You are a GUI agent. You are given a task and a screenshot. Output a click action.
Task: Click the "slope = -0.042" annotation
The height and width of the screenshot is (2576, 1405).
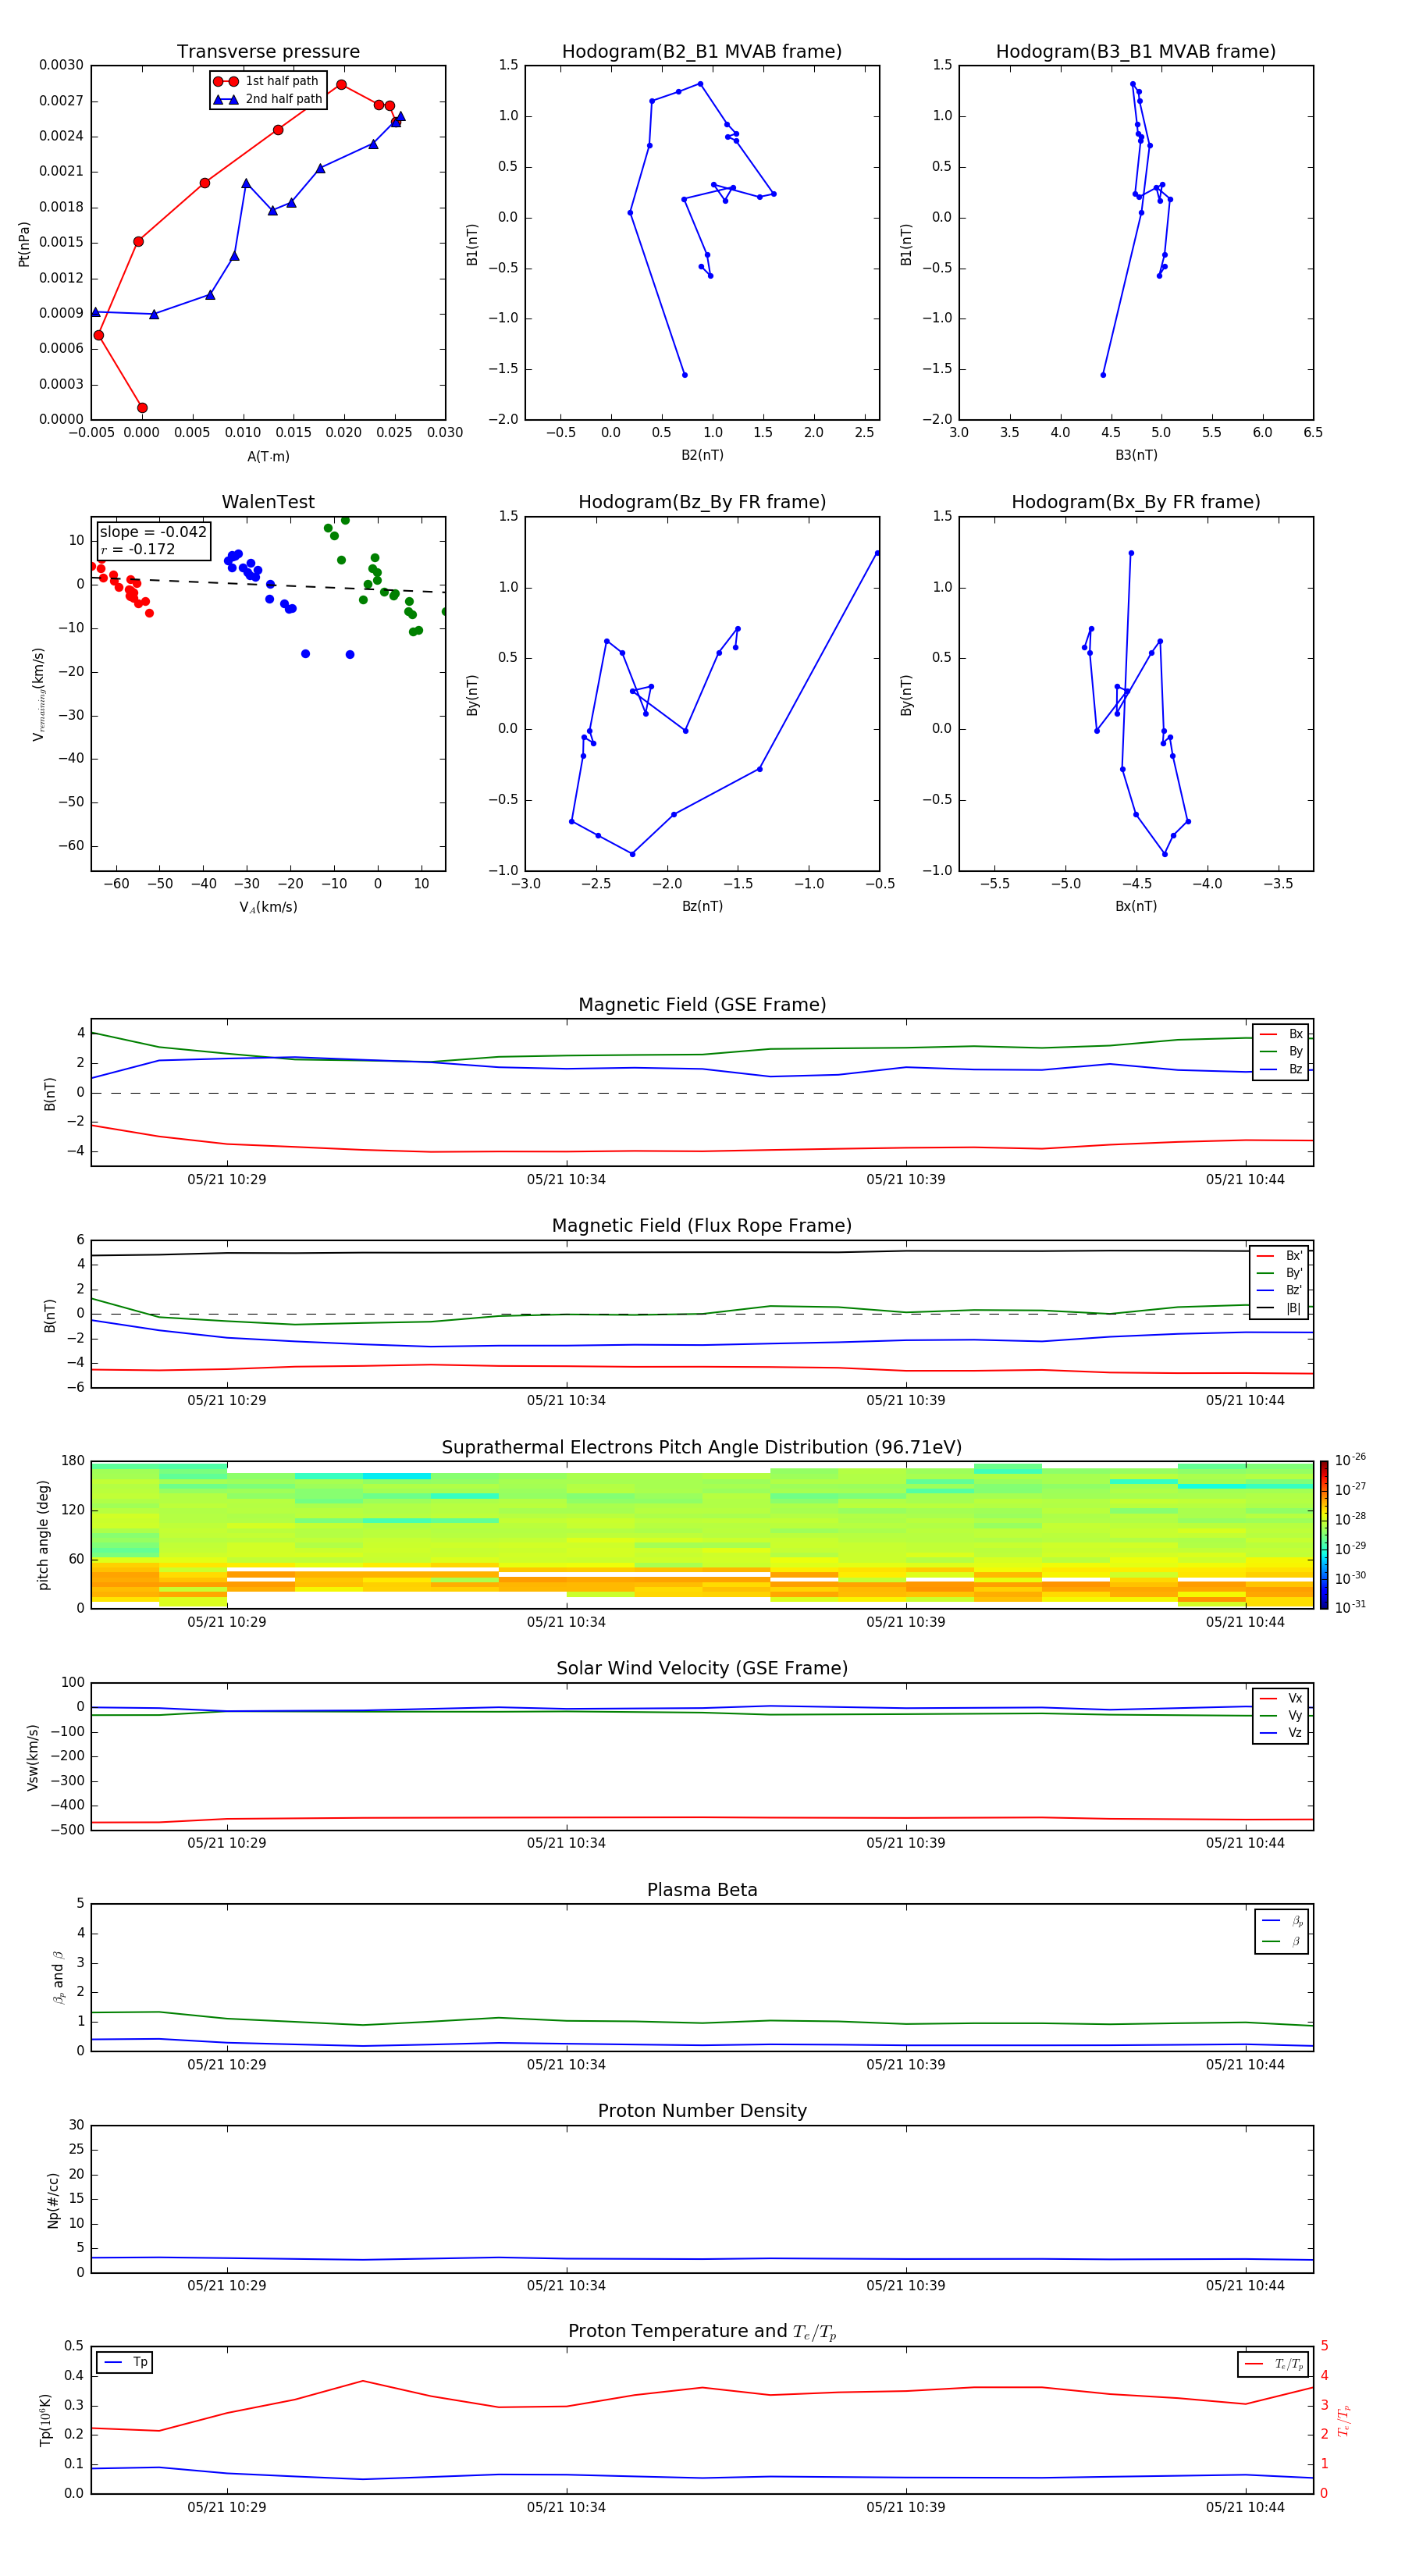click(x=153, y=532)
